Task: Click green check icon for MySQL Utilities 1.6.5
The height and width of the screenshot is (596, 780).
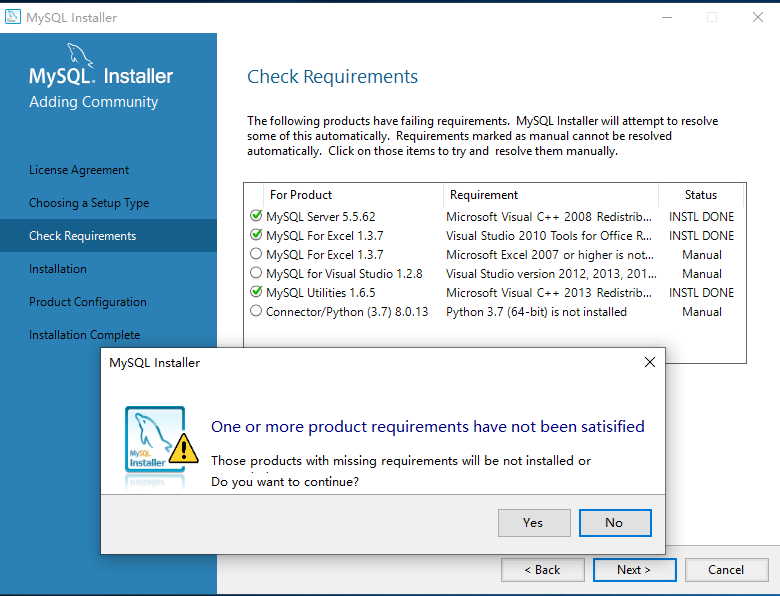Action: tap(256, 292)
